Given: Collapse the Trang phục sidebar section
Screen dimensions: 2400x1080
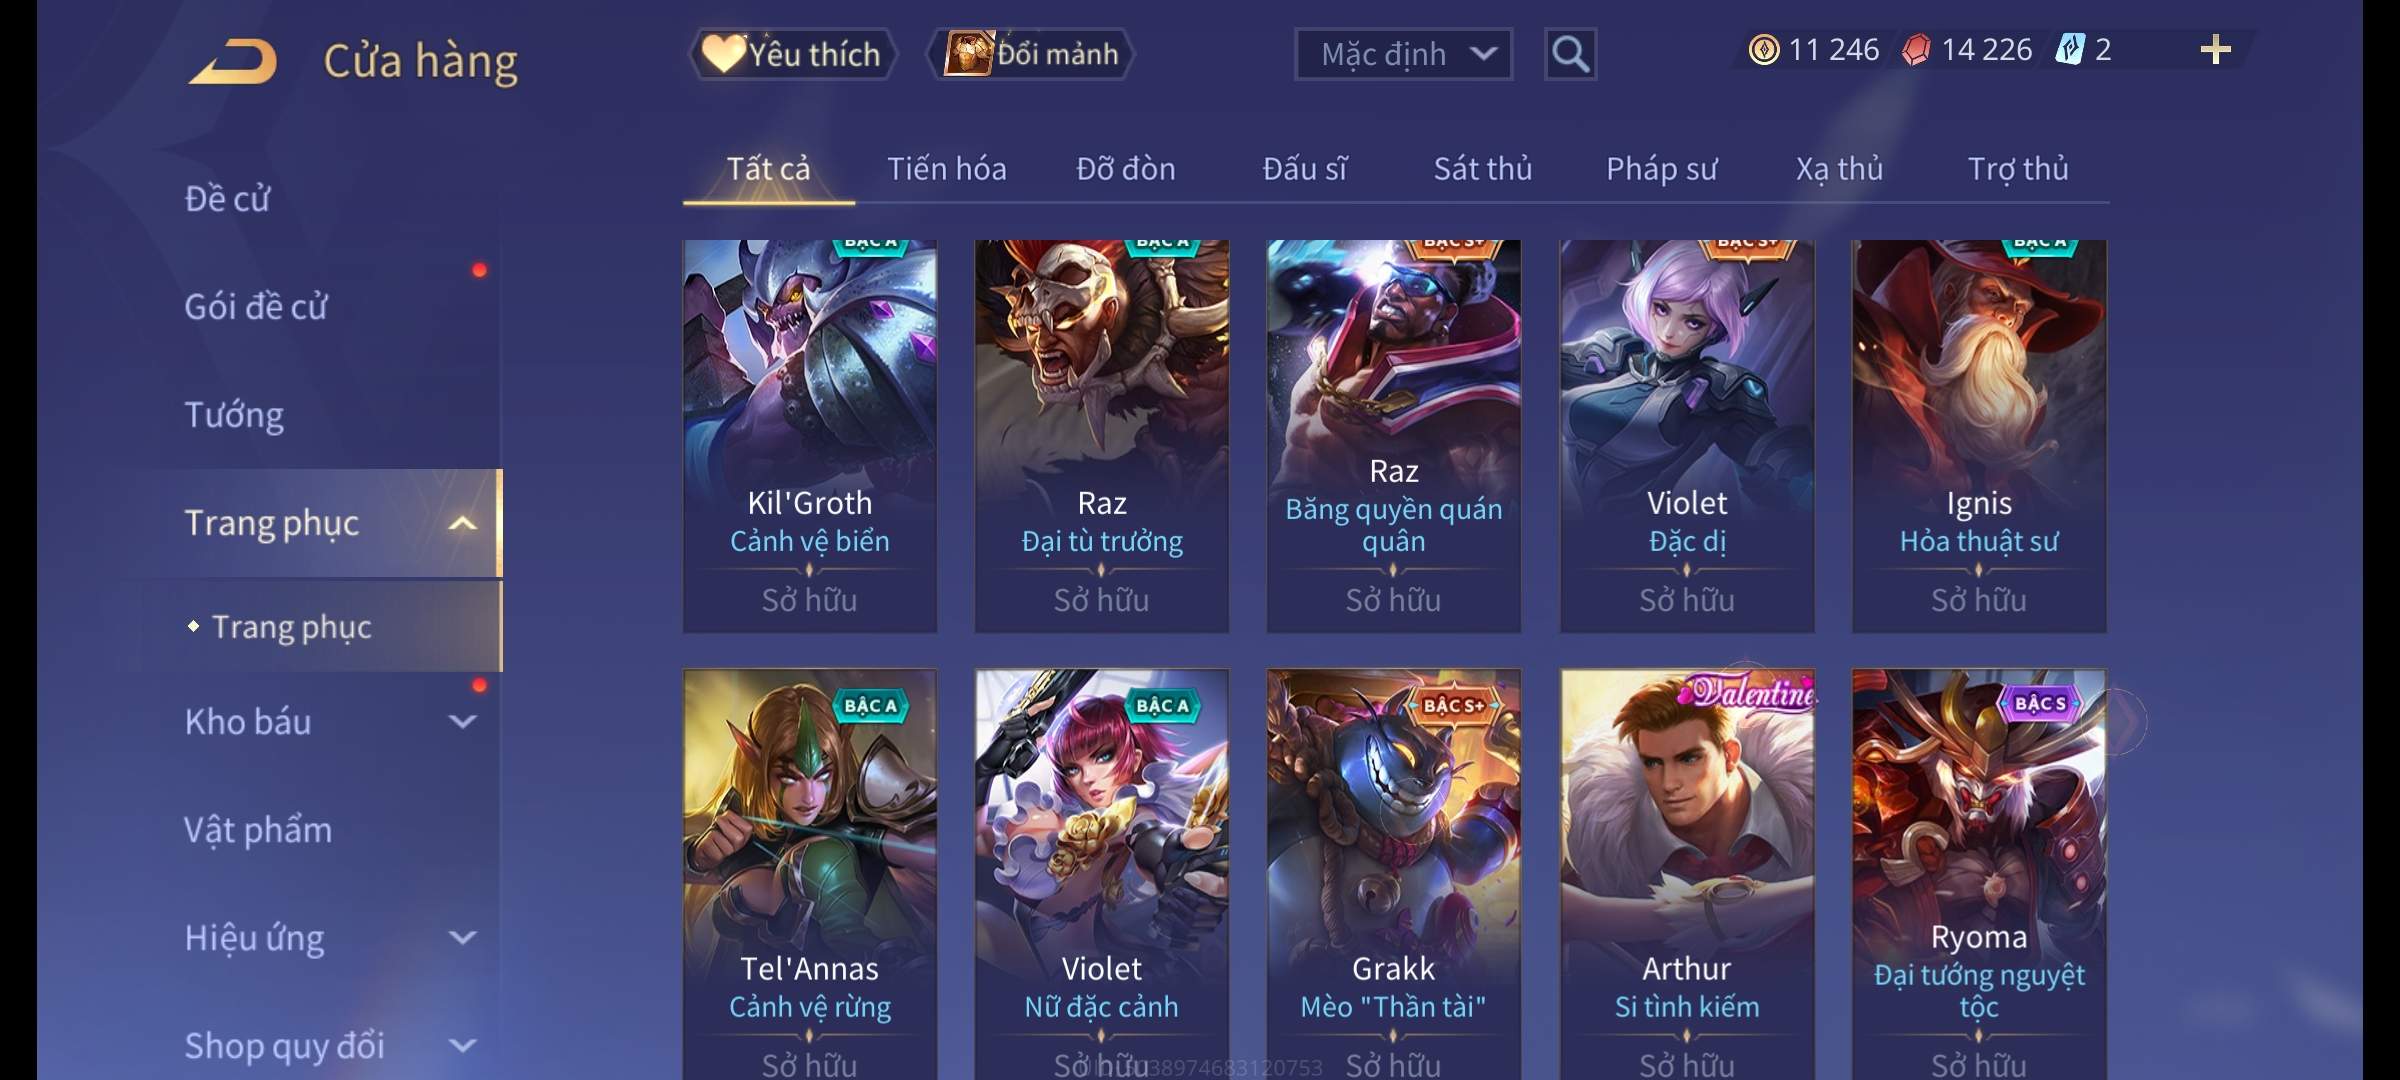Looking at the screenshot, I should (463, 523).
